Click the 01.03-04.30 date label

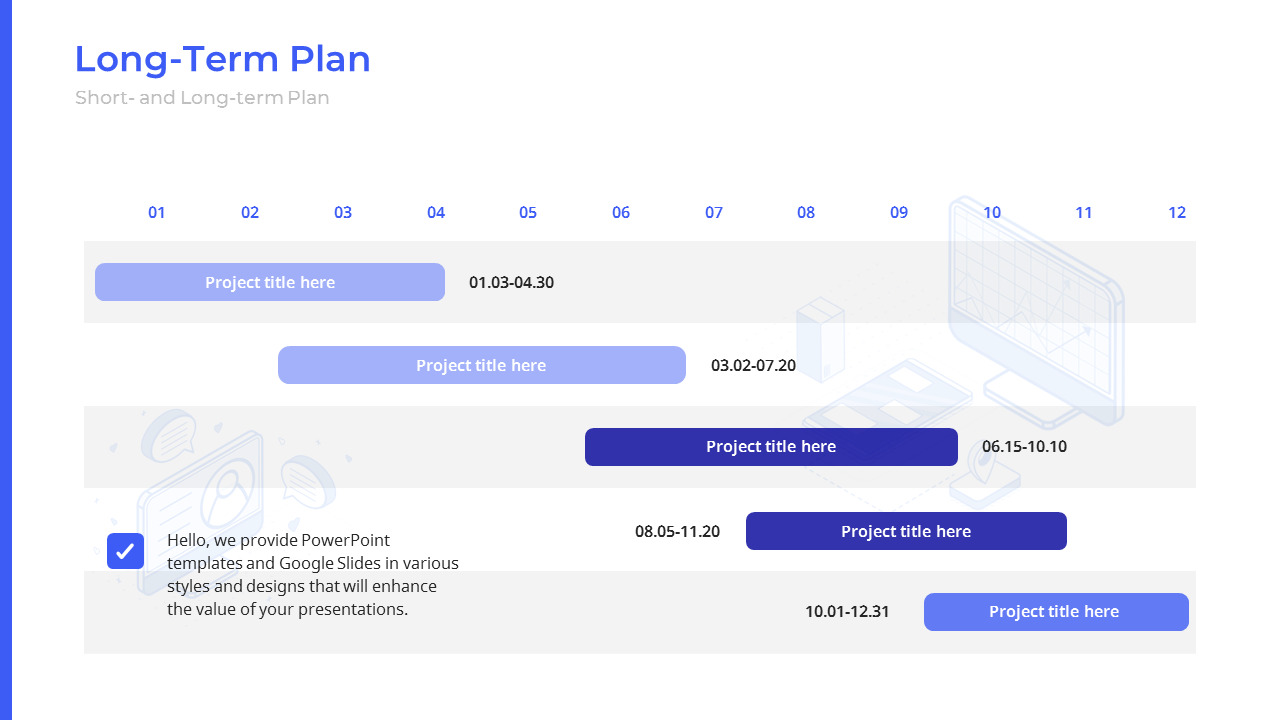click(511, 282)
